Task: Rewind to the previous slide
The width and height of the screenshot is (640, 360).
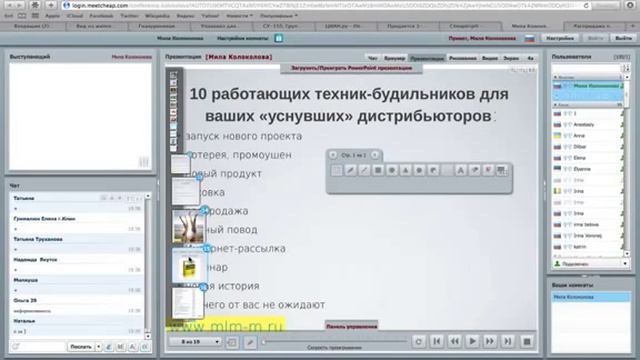Action: (454, 341)
